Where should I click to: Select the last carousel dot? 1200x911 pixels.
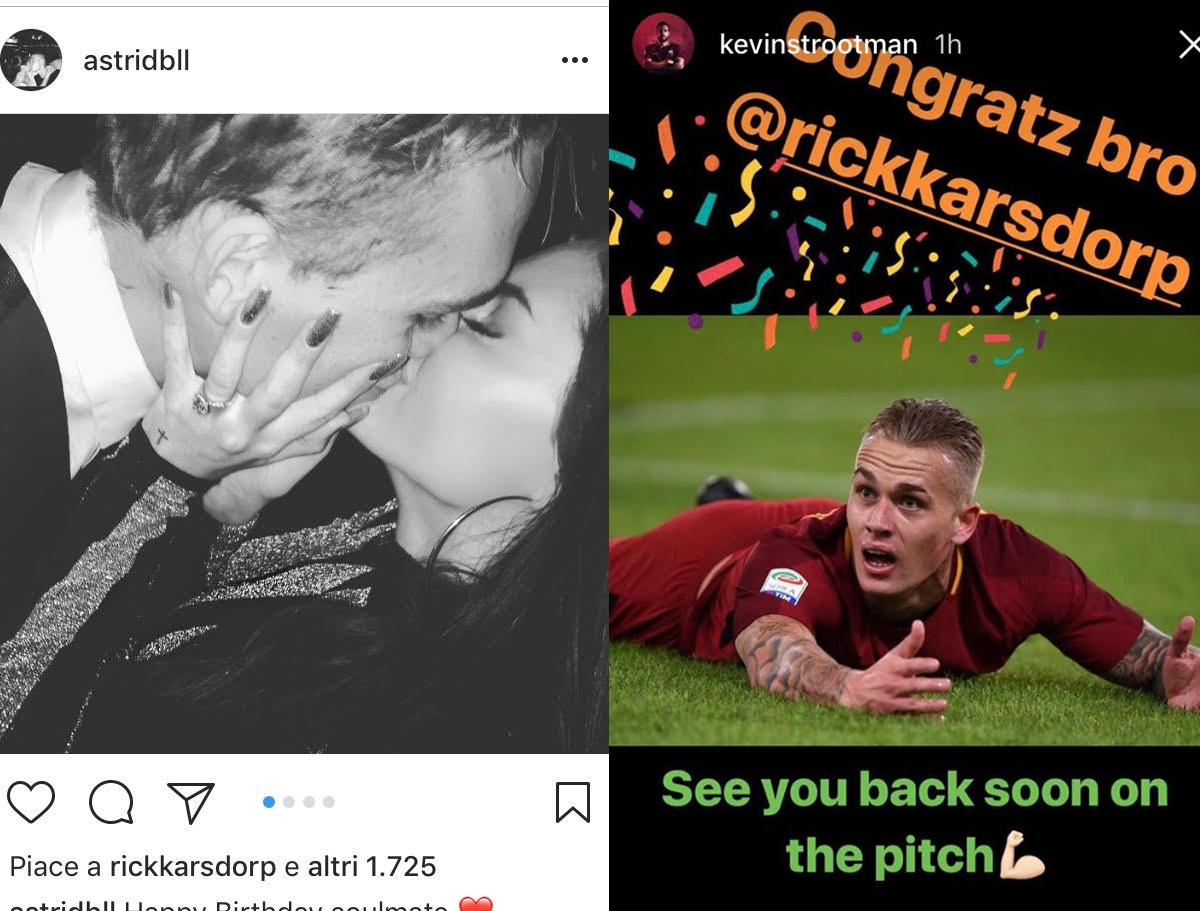[329, 802]
